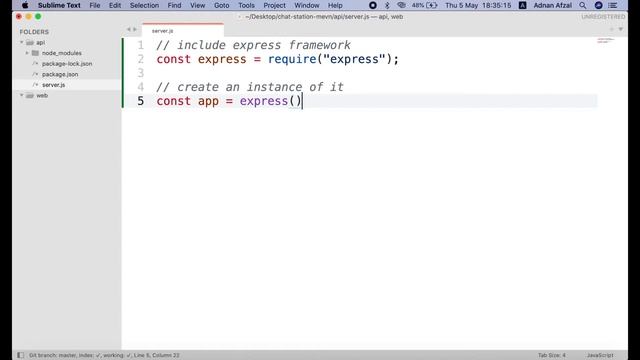The image size is (640, 360).
Task: Open the Goto menu
Action: coord(222,5)
